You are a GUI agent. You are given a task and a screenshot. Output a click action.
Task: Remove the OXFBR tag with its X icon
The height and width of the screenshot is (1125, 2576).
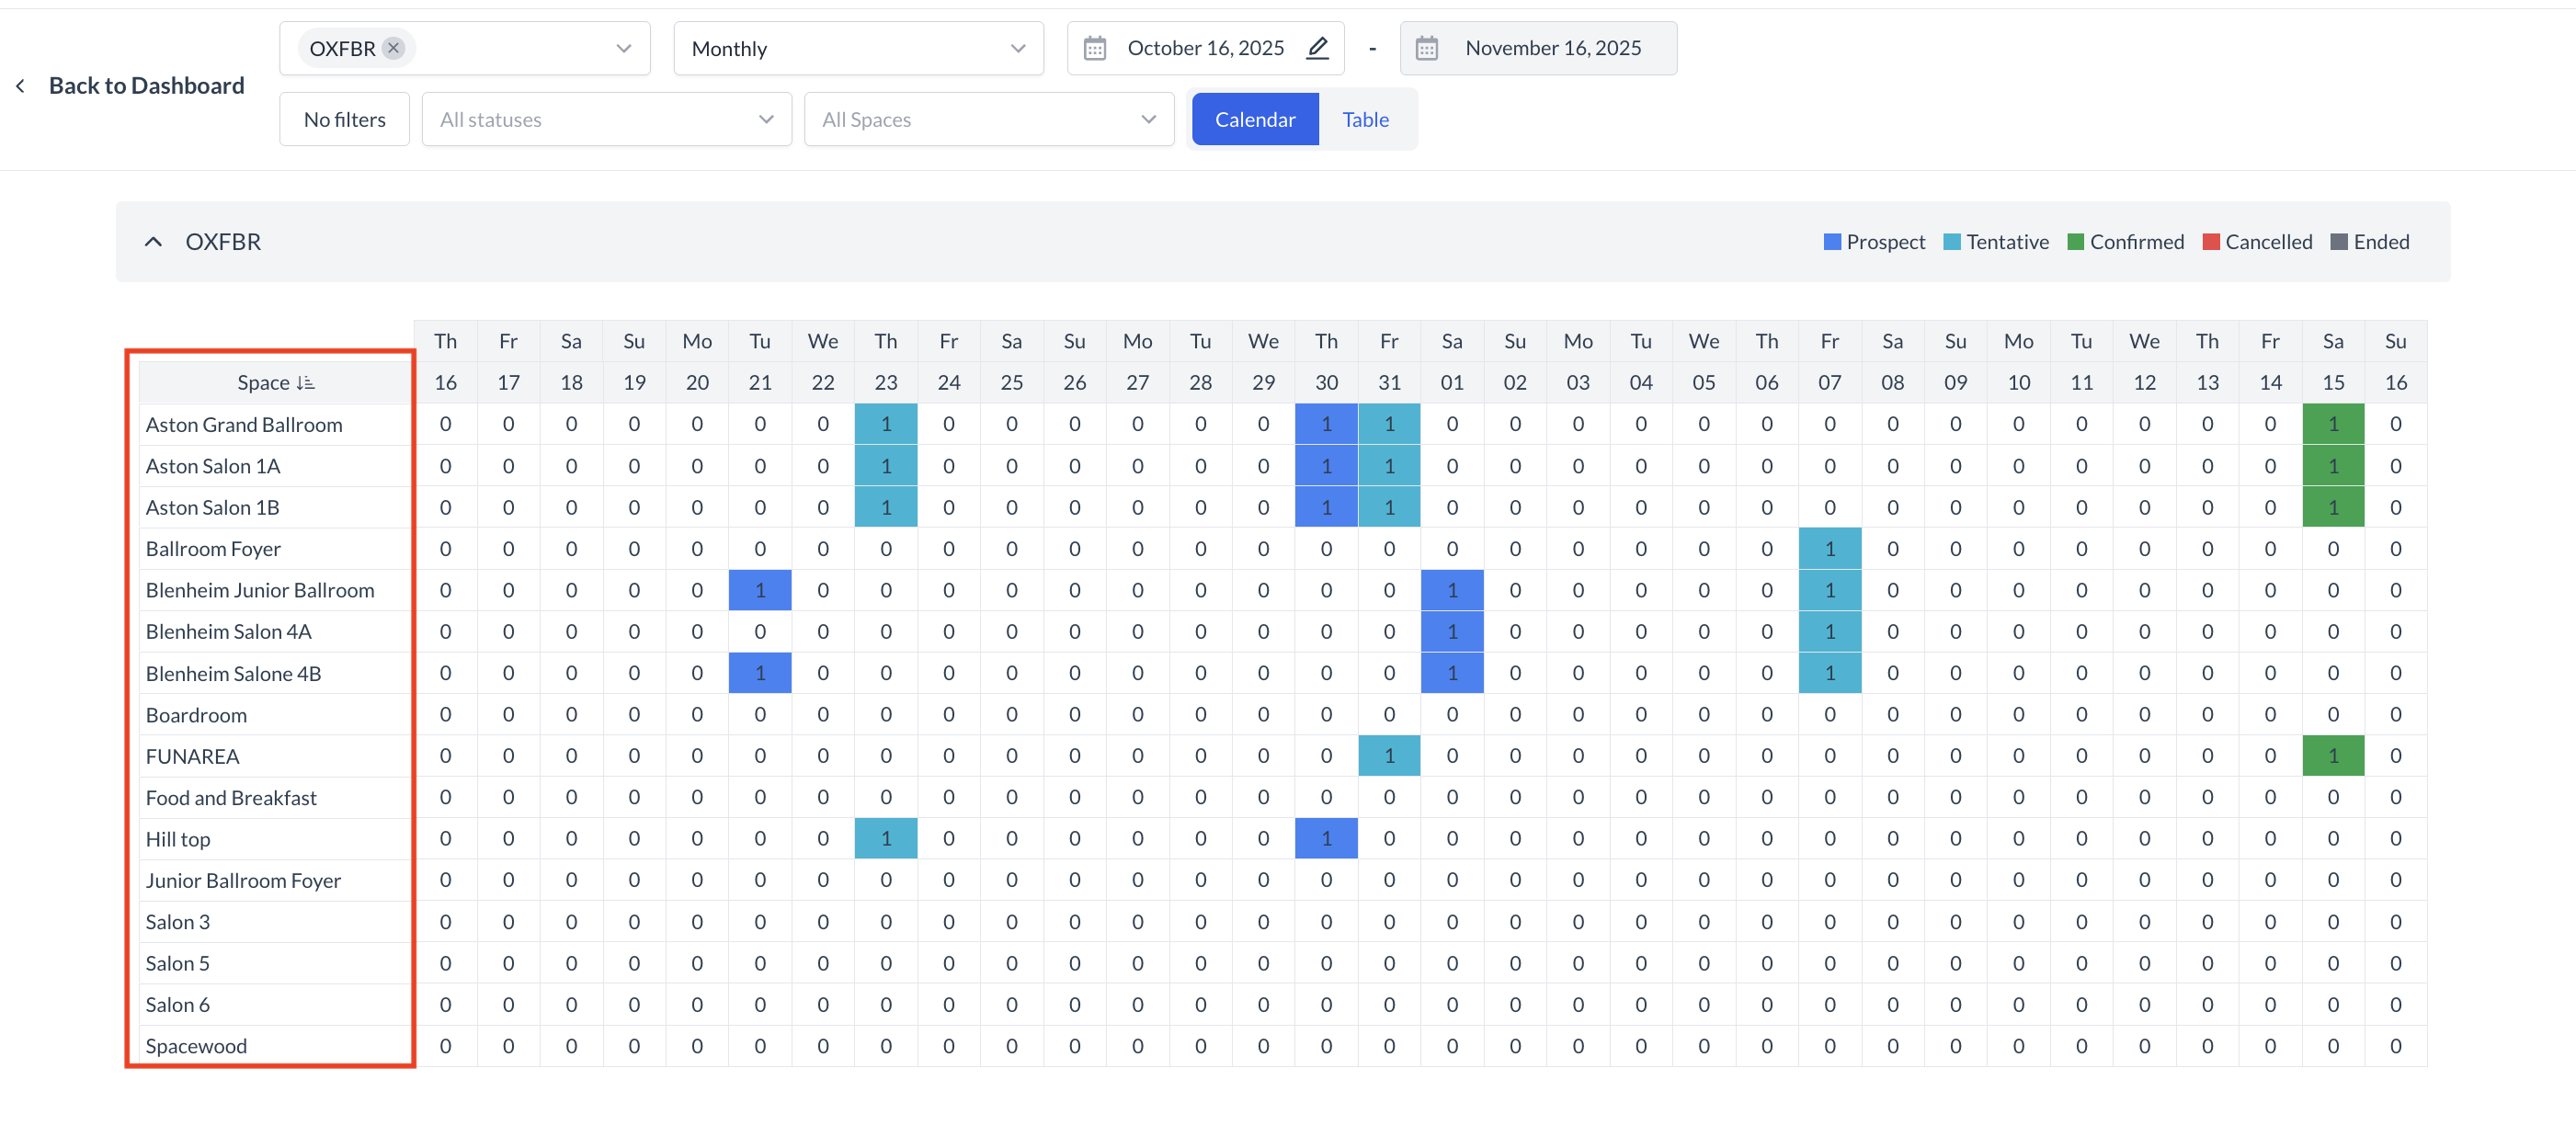[393, 48]
